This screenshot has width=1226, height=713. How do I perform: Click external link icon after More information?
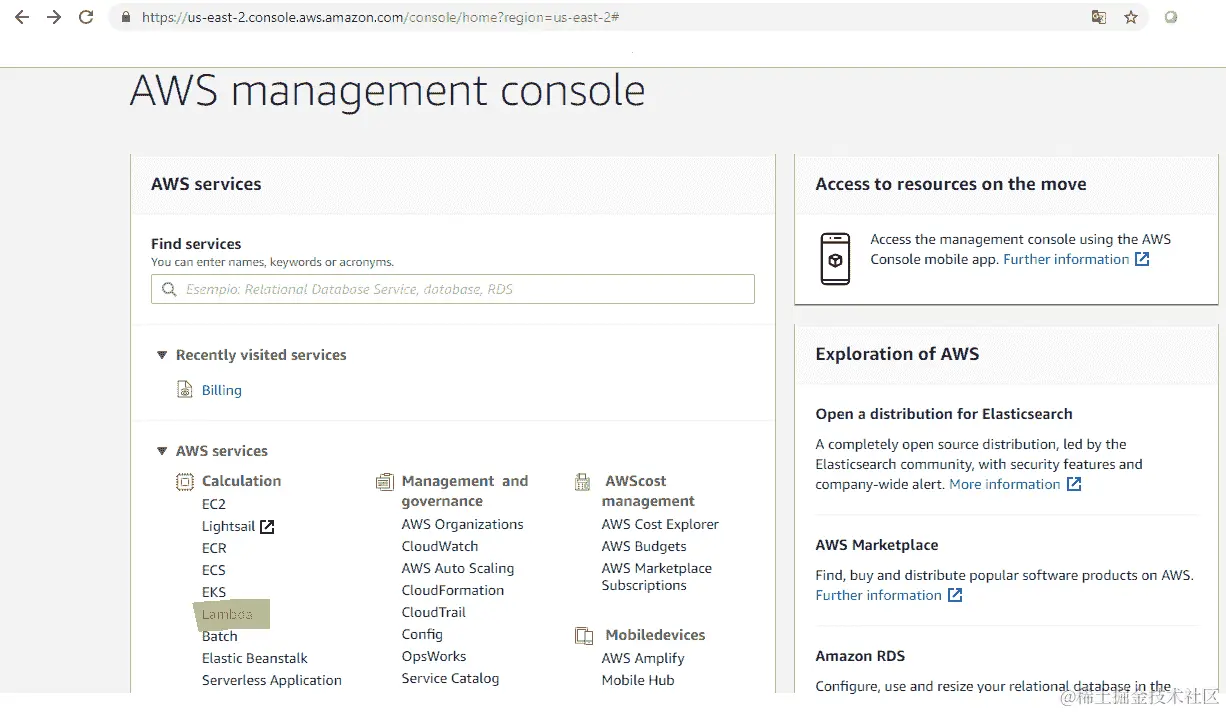pos(1074,484)
